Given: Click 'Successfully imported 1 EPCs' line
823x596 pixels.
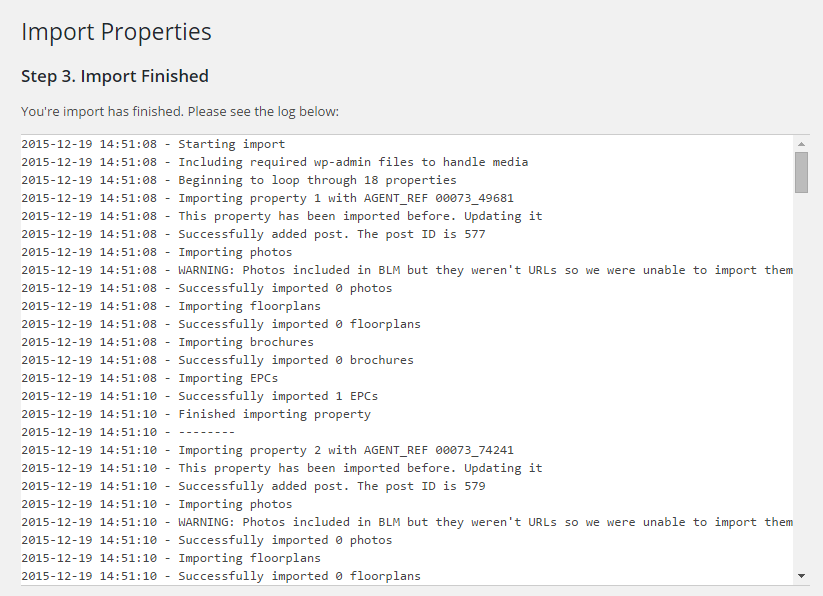Looking at the screenshot, I should 199,396.
